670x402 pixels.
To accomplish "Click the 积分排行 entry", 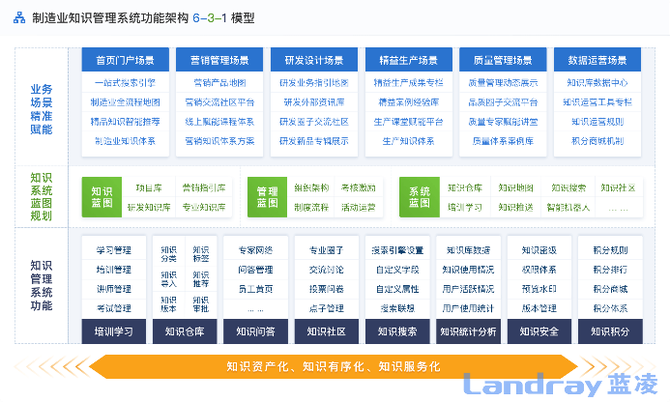I will coord(610,270).
